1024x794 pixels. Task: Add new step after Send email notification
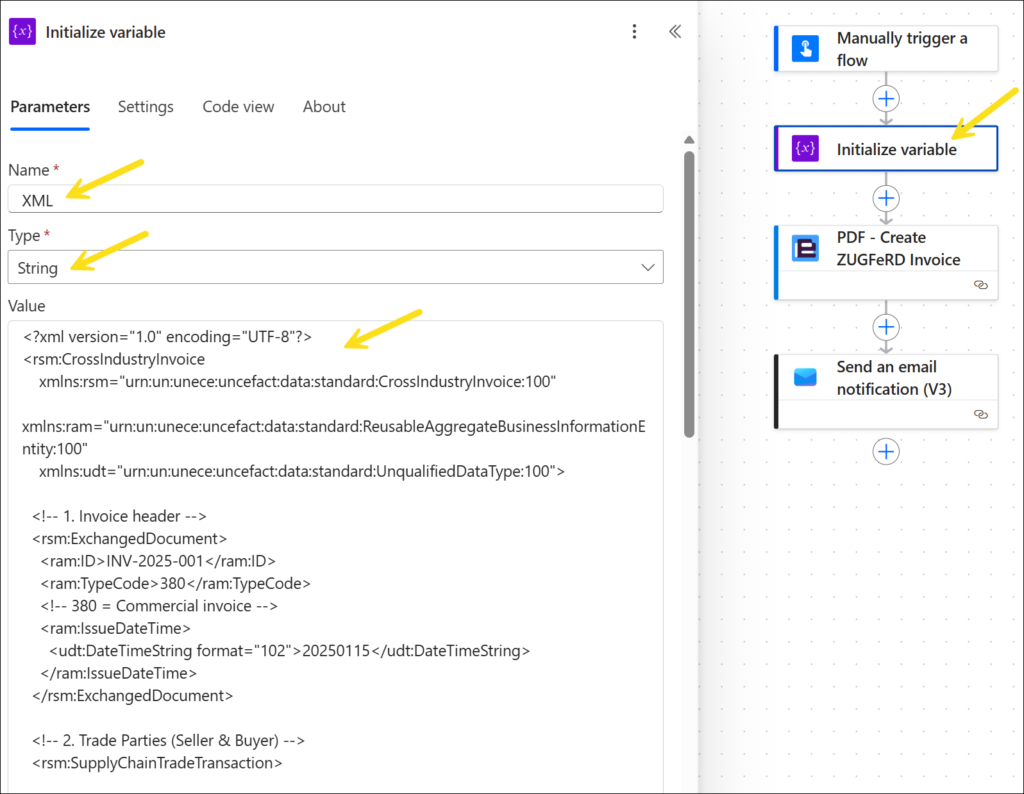[886, 452]
